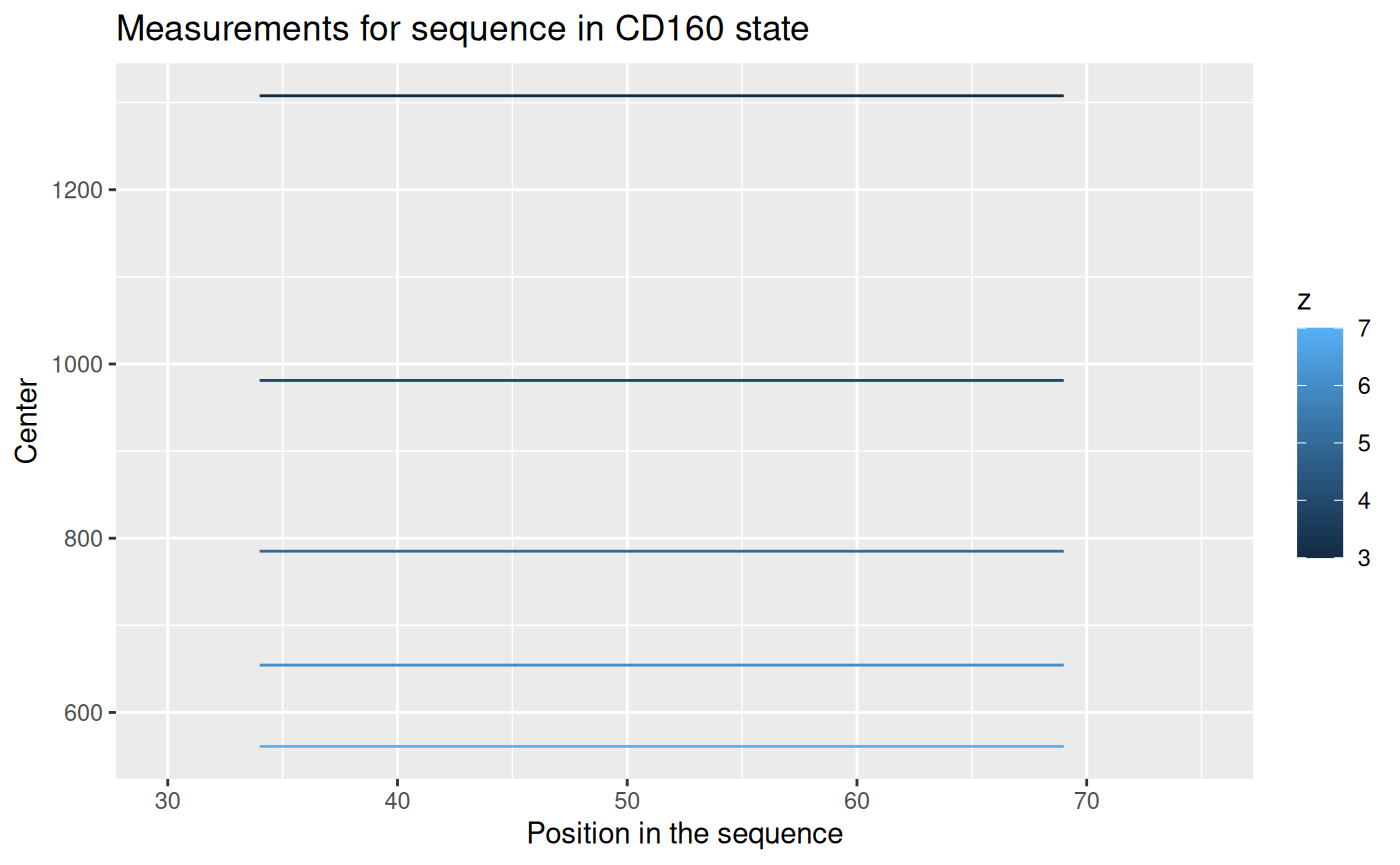Image resolution: width=1400 pixels, height=865 pixels.
Task: Click the medium-blue line below the 800 gridline
Action: (661, 551)
